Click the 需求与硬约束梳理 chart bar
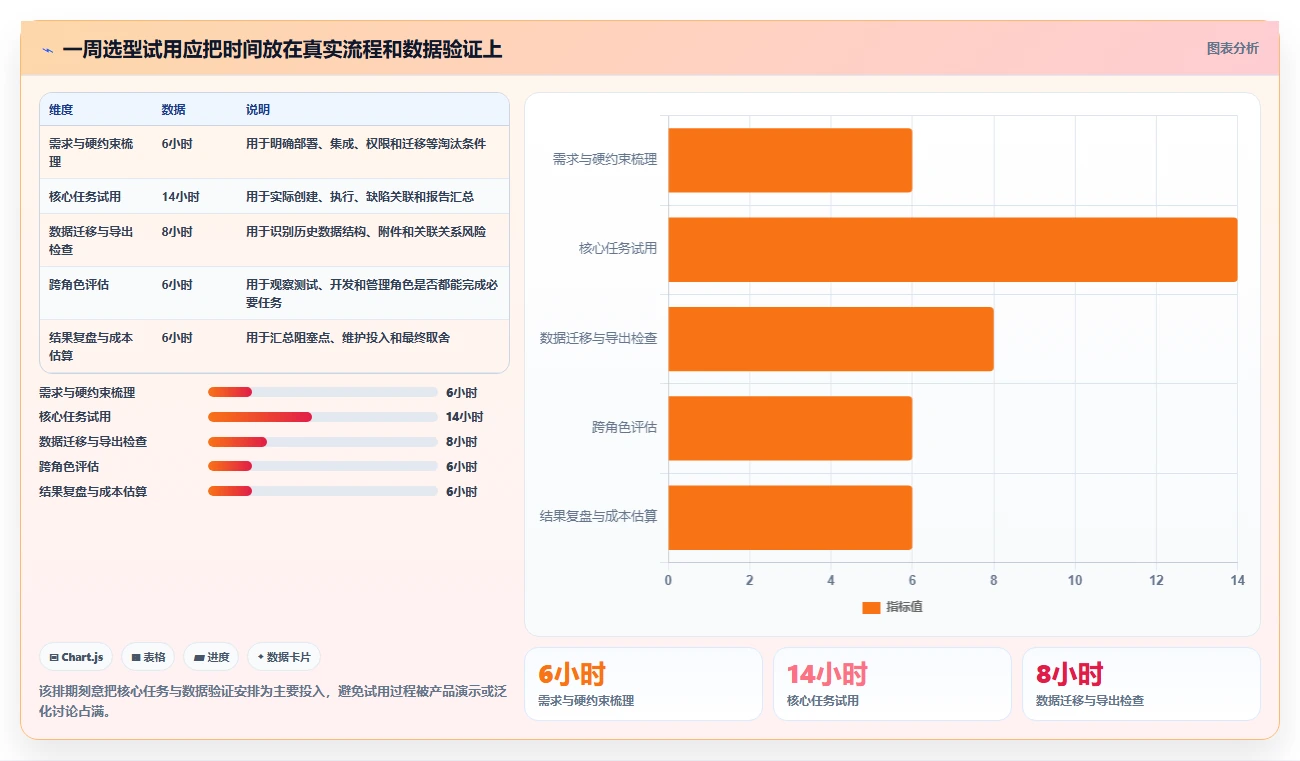The width and height of the screenshot is (1300, 761). [790, 160]
